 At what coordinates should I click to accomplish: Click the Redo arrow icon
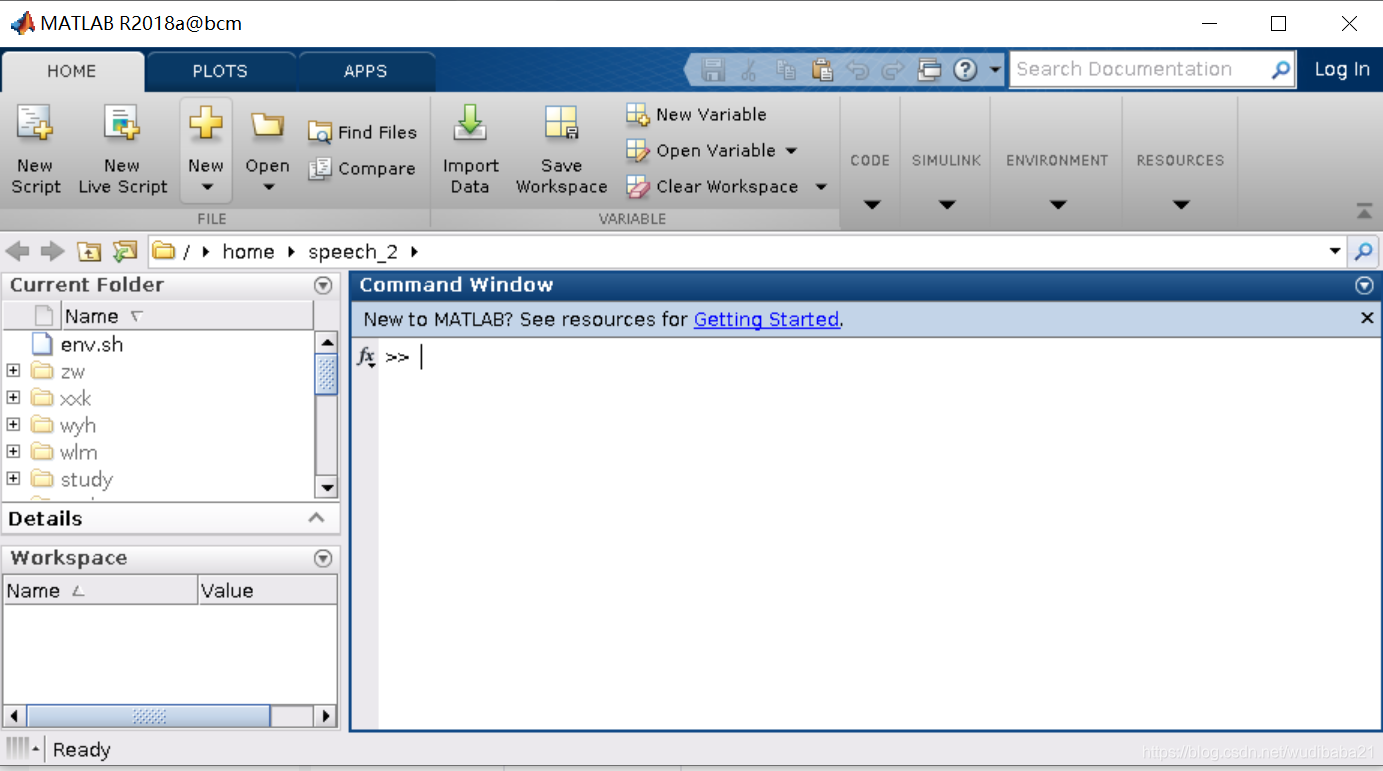(x=892, y=70)
